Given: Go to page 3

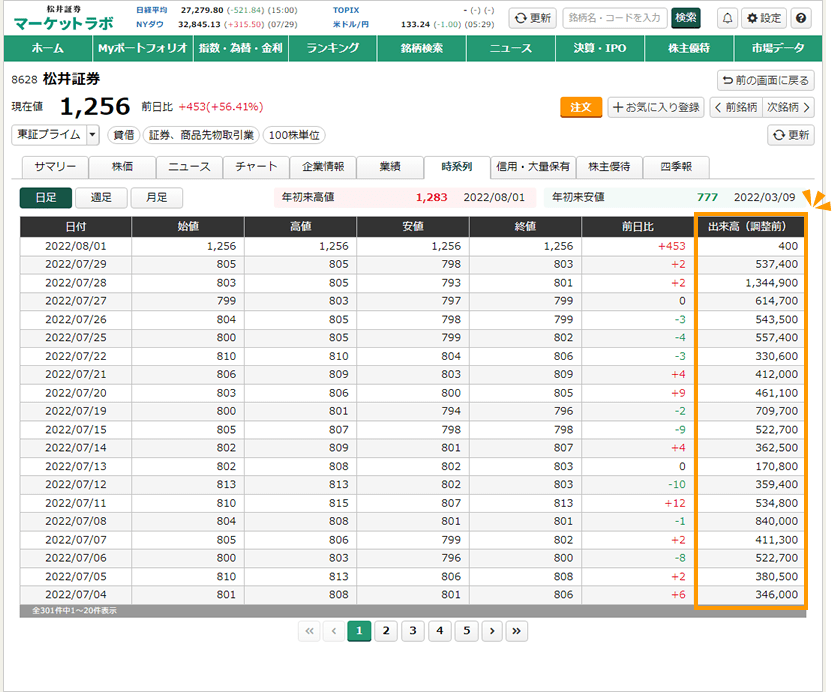Looking at the screenshot, I should [412, 631].
